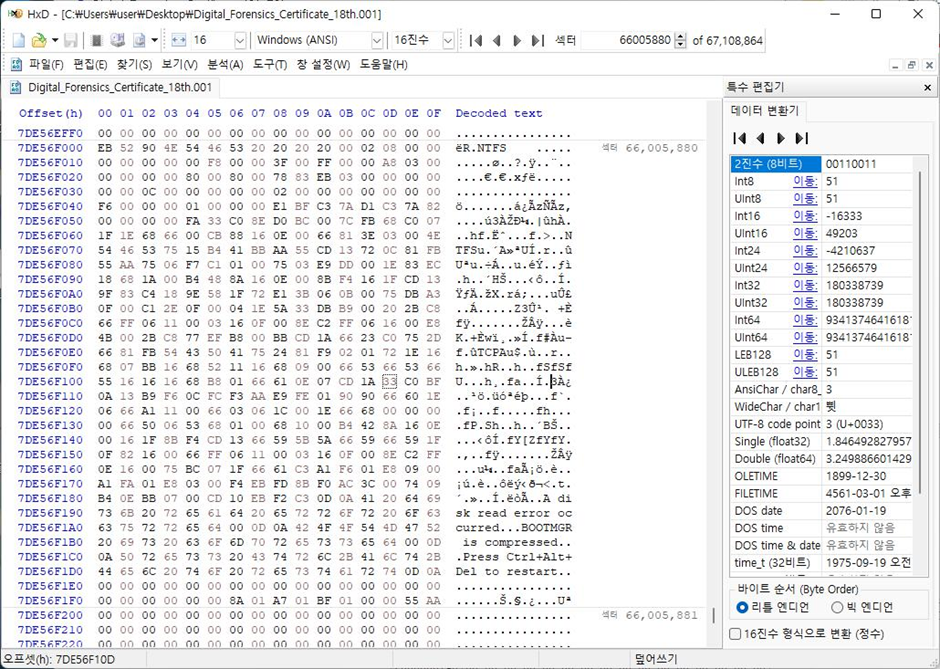This screenshot has height=669, width=940.
Task: Click the status bar offset 7DE56F10D
Action: 59,659
